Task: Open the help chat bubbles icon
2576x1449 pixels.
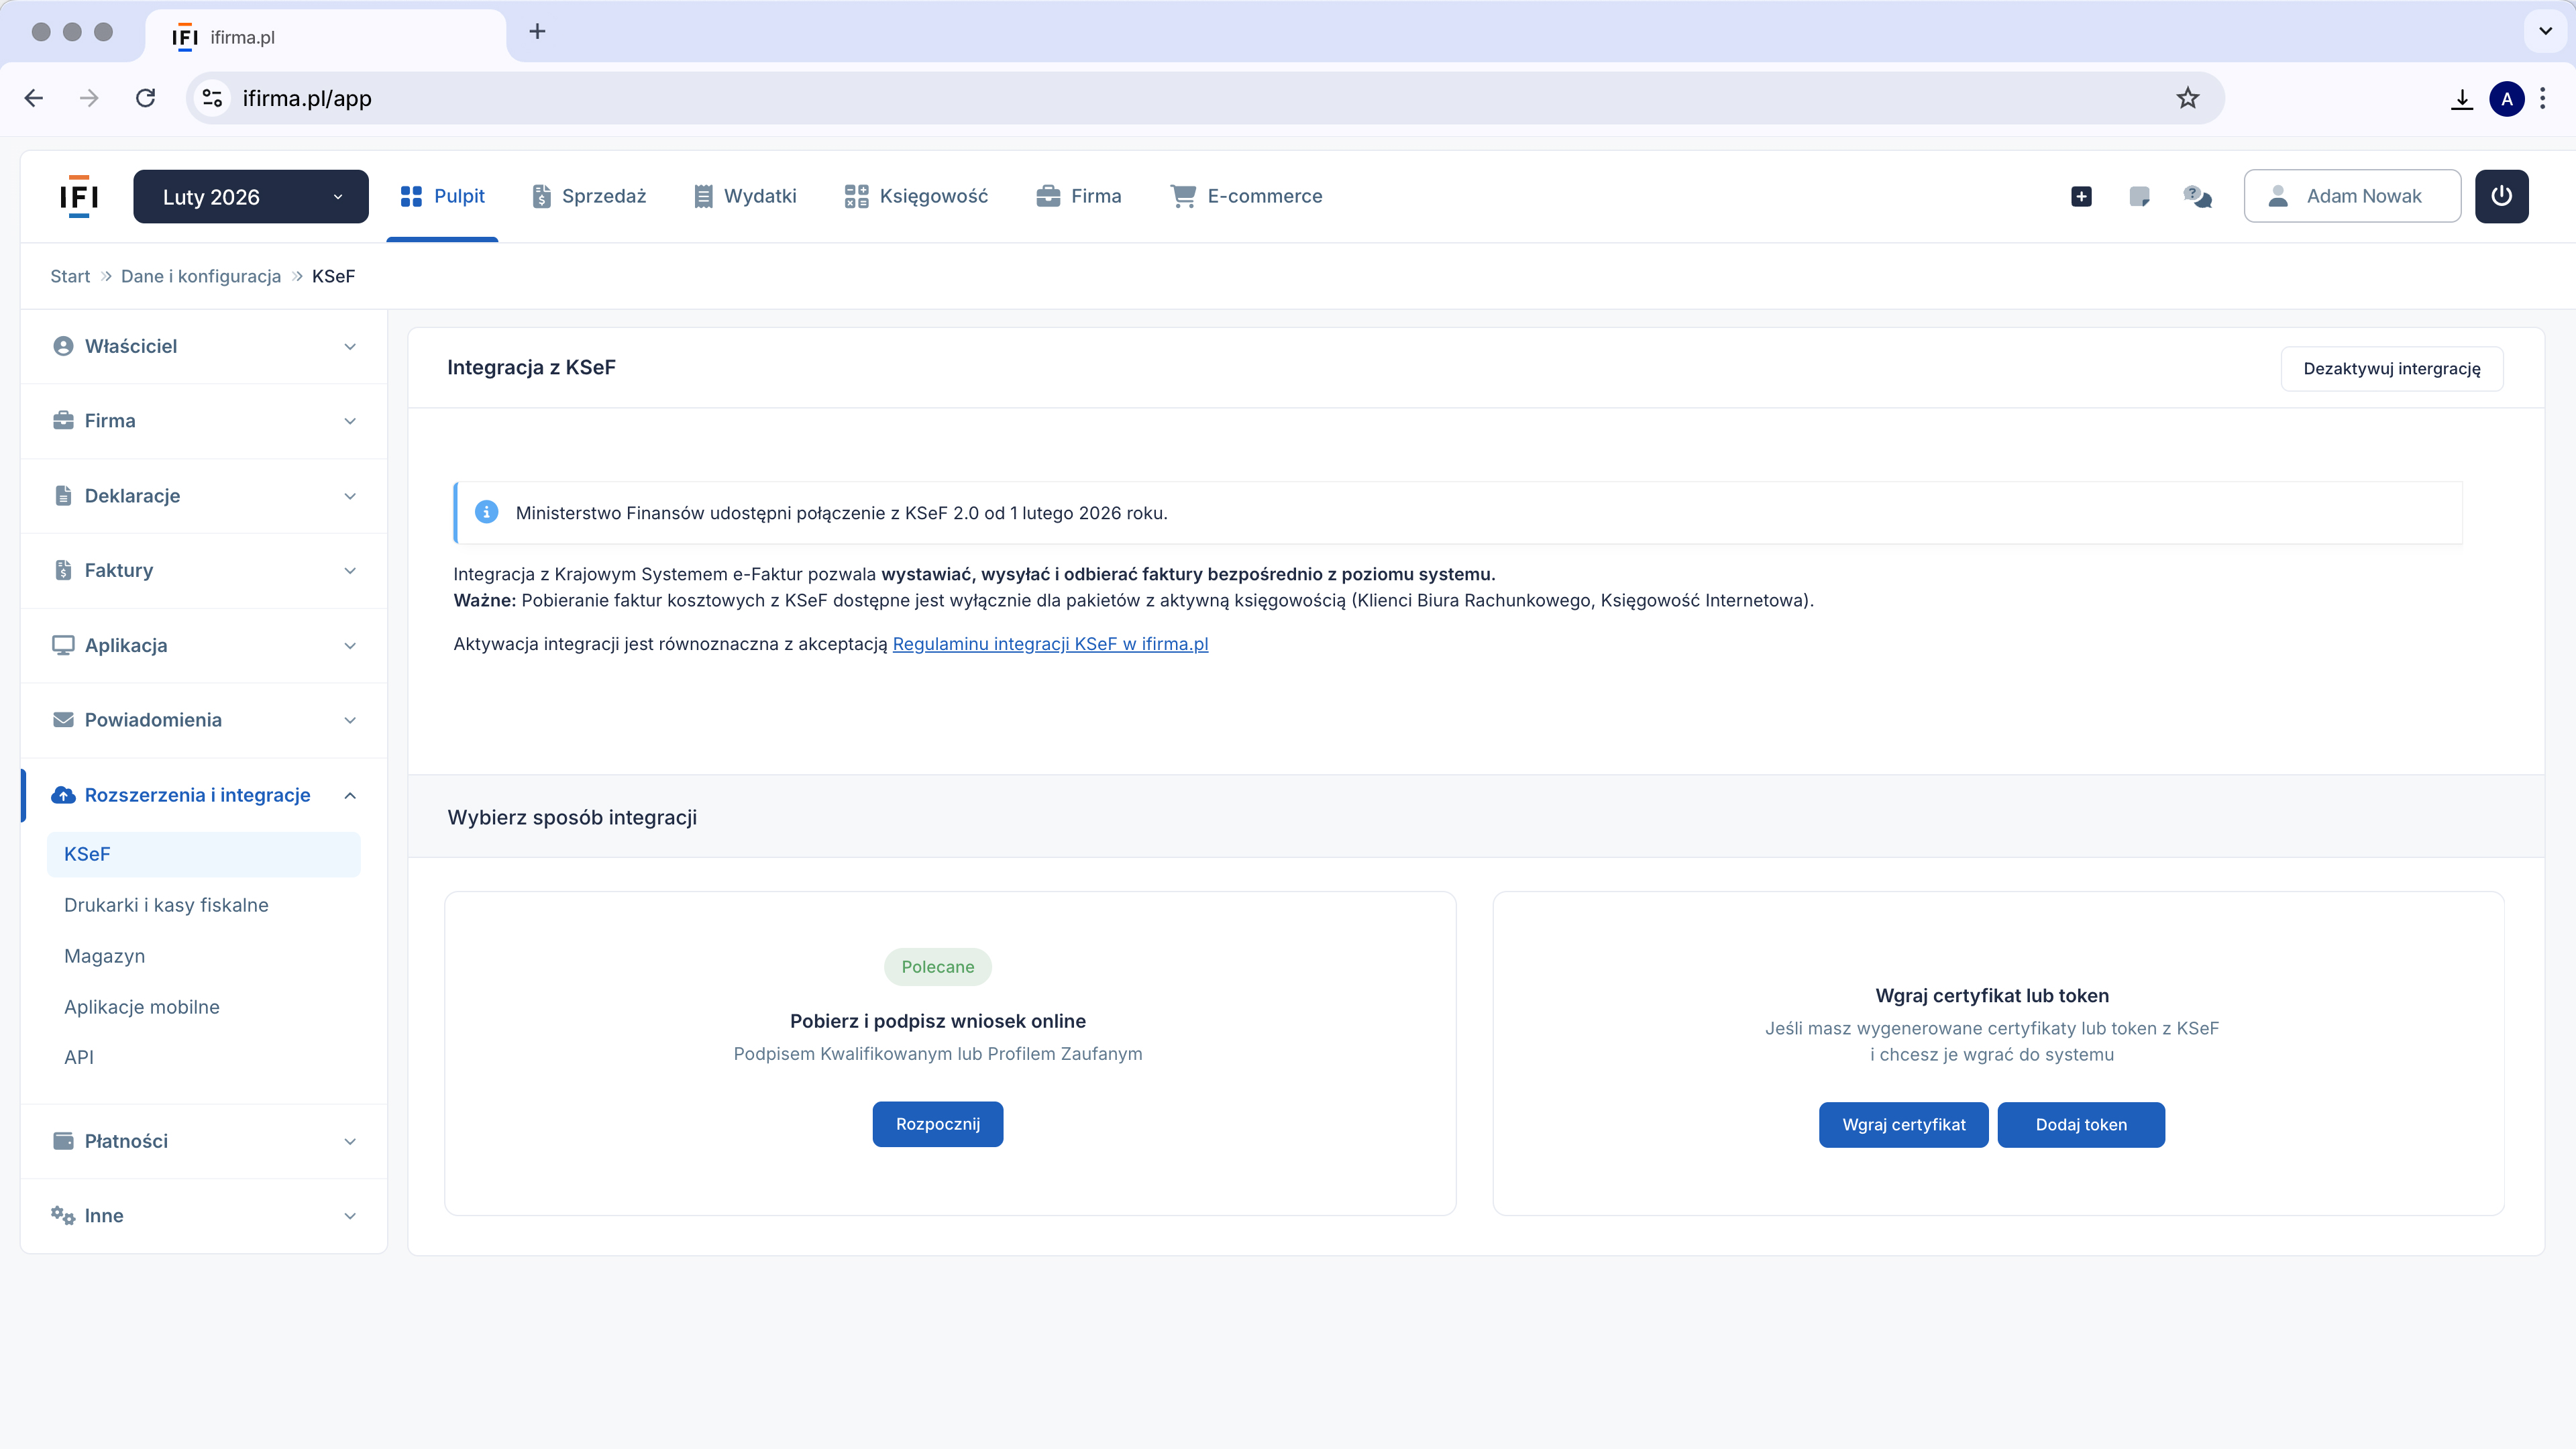Action: [x=2197, y=196]
